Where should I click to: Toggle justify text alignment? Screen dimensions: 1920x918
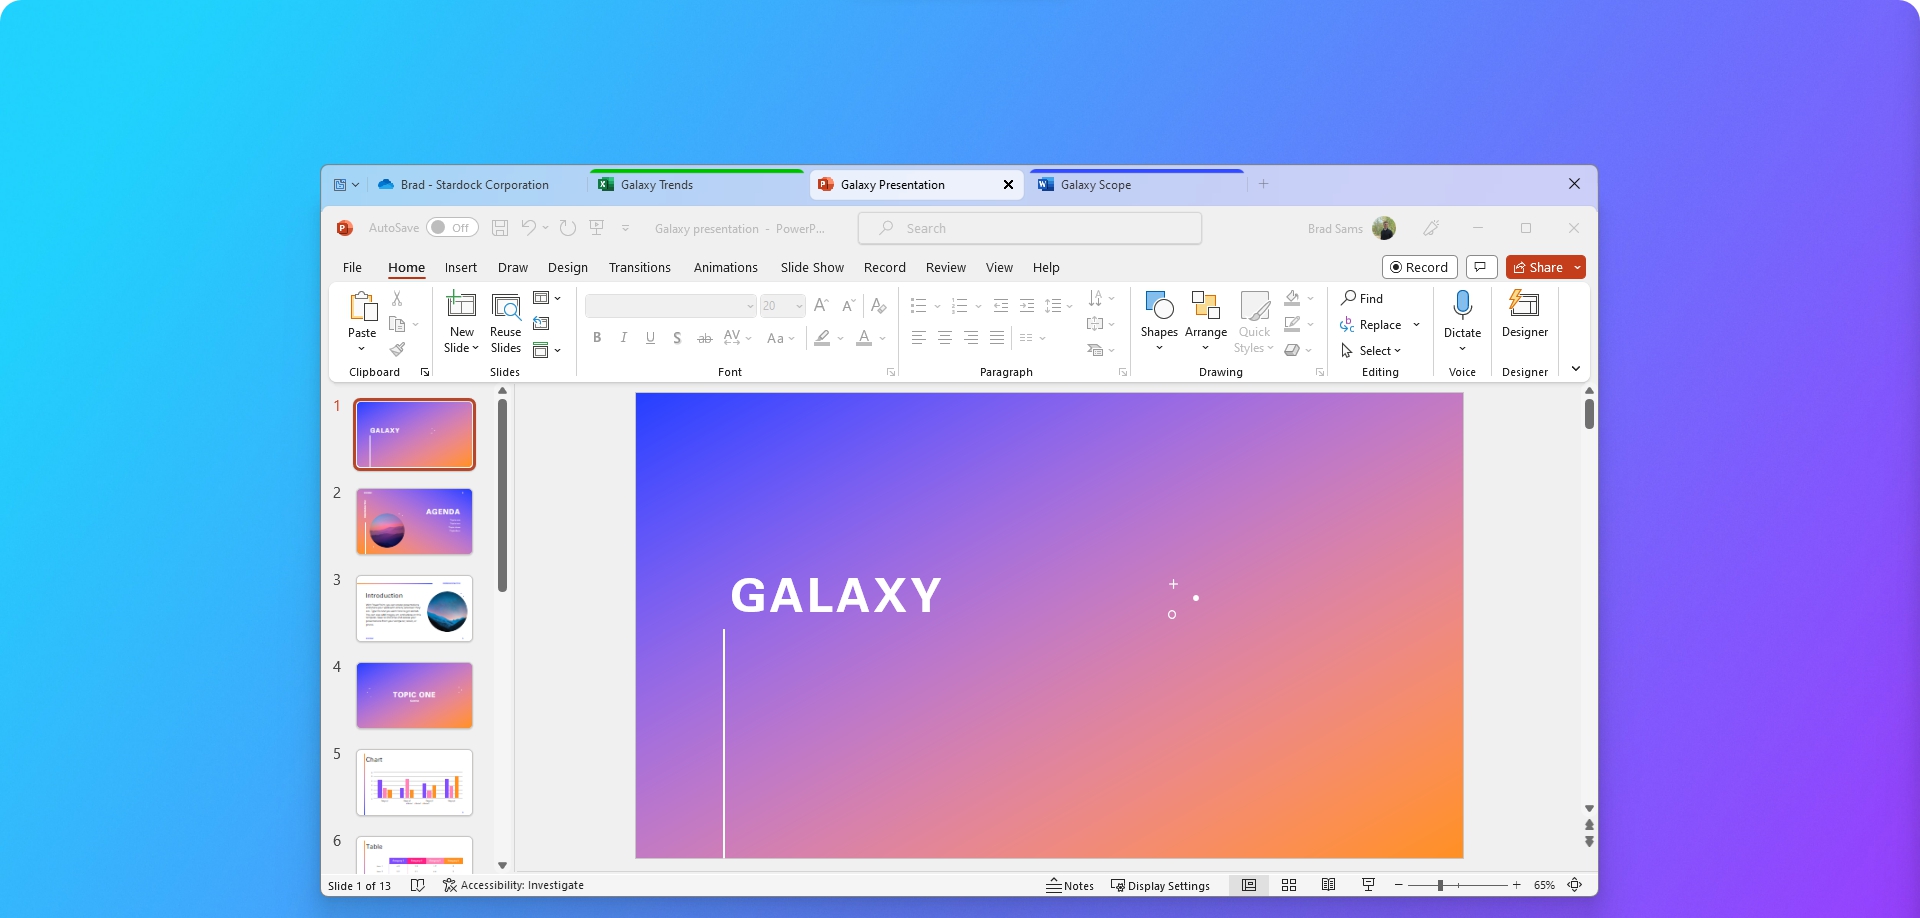tap(997, 338)
